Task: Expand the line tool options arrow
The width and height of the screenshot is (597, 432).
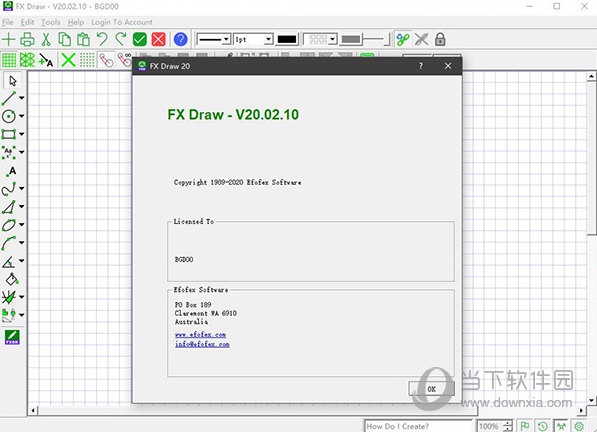Action: pyautogui.click(x=21, y=98)
